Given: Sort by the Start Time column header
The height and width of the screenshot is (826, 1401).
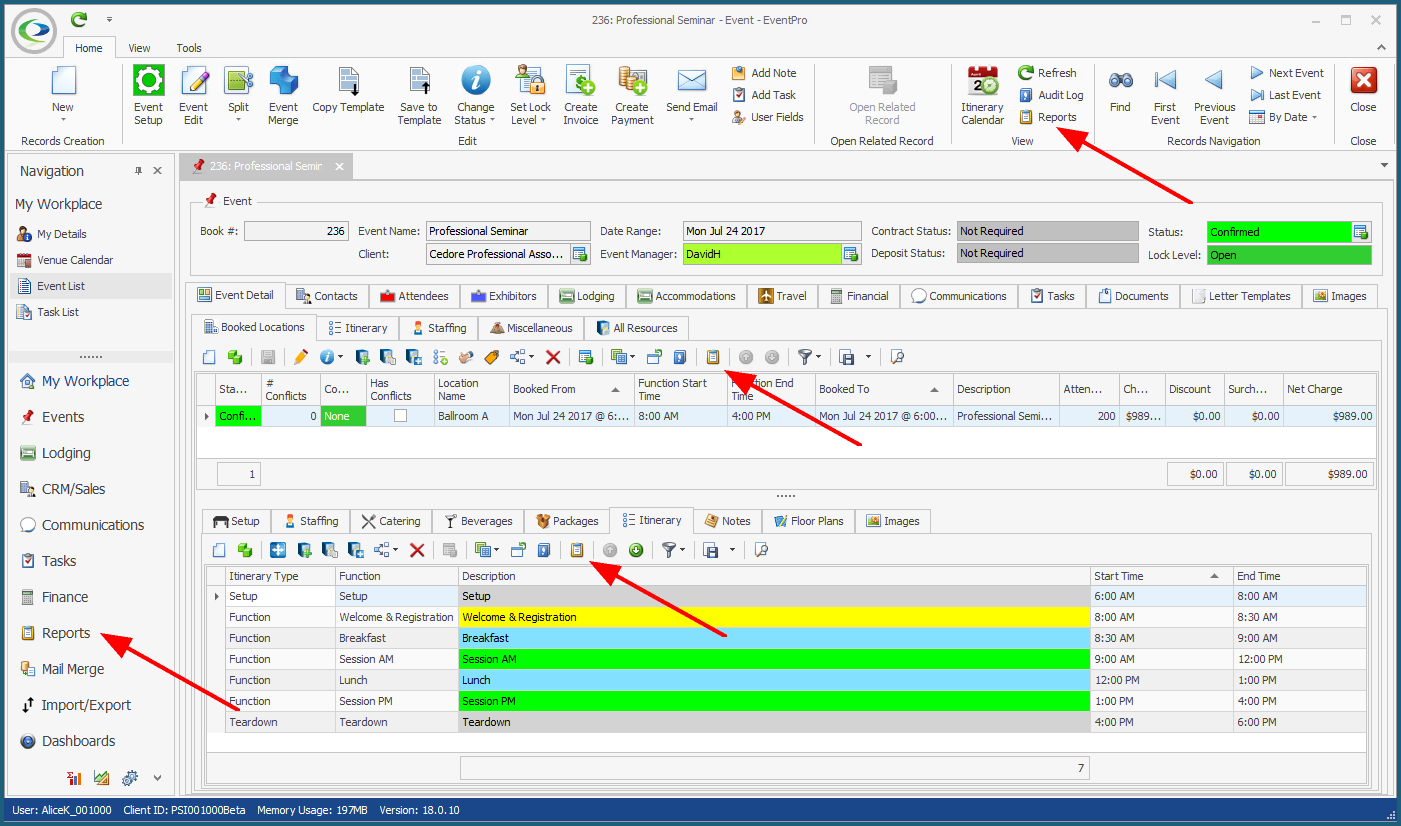Looking at the screenshot, I should click(x=1161, y=576).
